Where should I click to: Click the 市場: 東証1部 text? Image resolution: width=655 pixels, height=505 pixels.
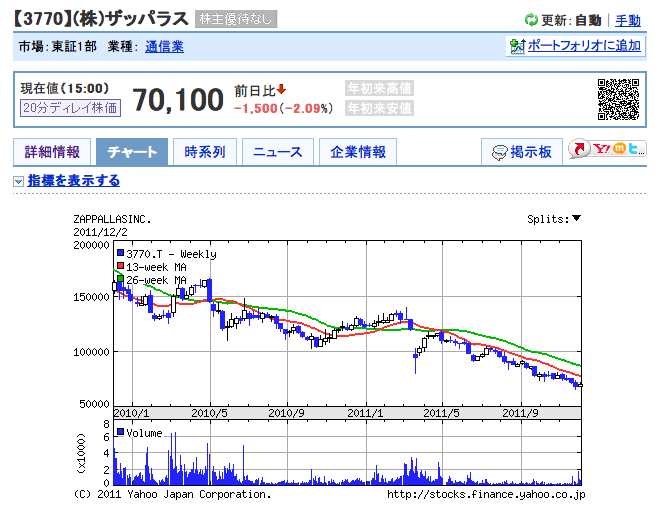58,46
